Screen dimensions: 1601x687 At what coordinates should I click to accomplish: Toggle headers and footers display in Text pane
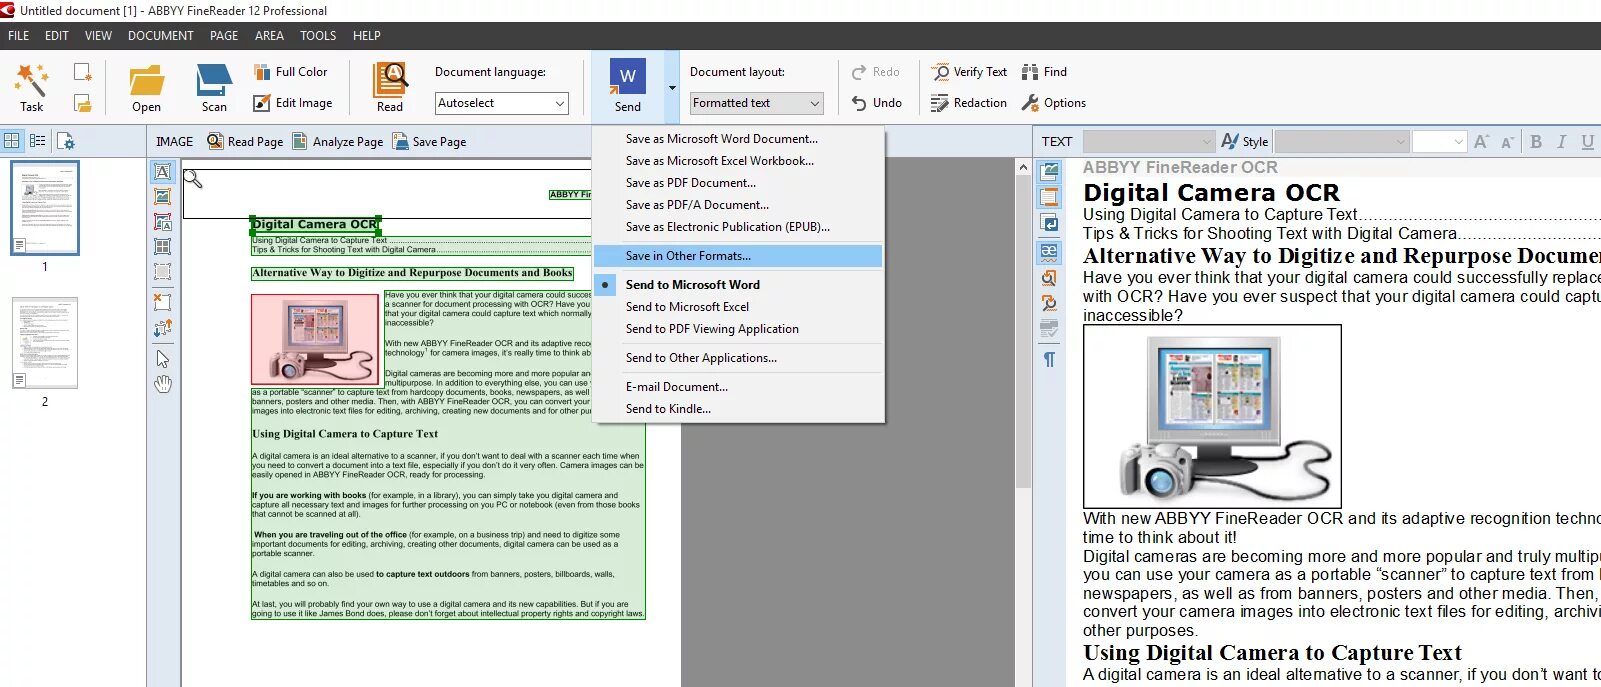coord(1049,197)
